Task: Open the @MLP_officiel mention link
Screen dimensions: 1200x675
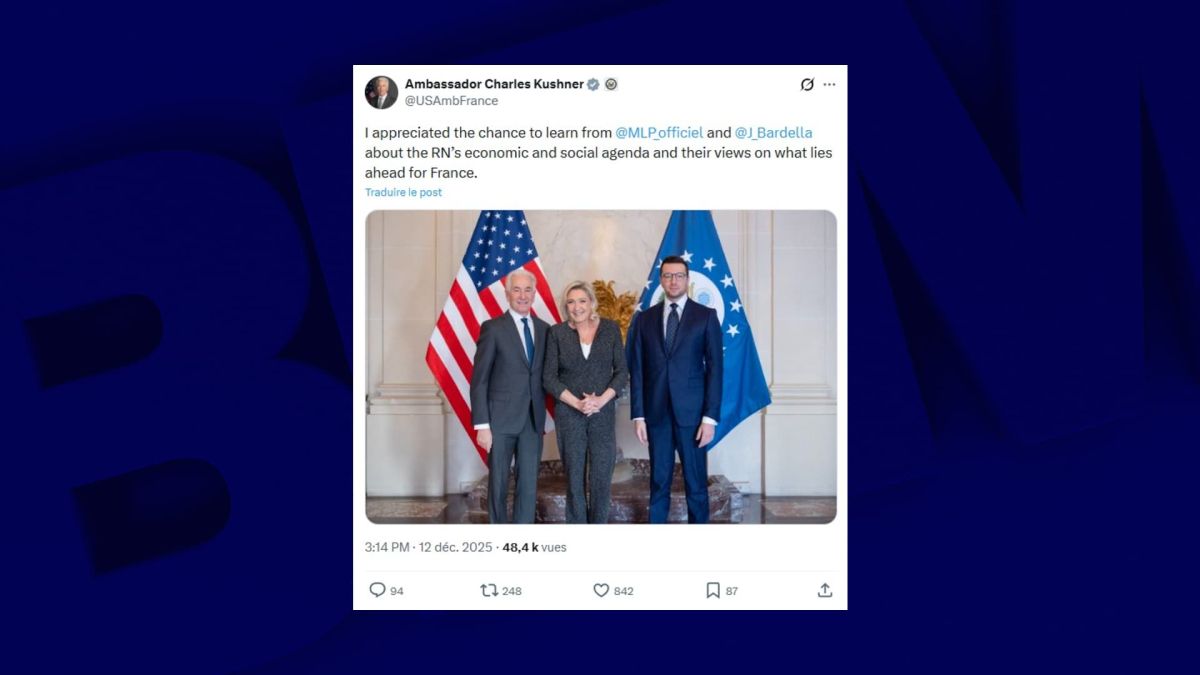Action: (659, 132)
